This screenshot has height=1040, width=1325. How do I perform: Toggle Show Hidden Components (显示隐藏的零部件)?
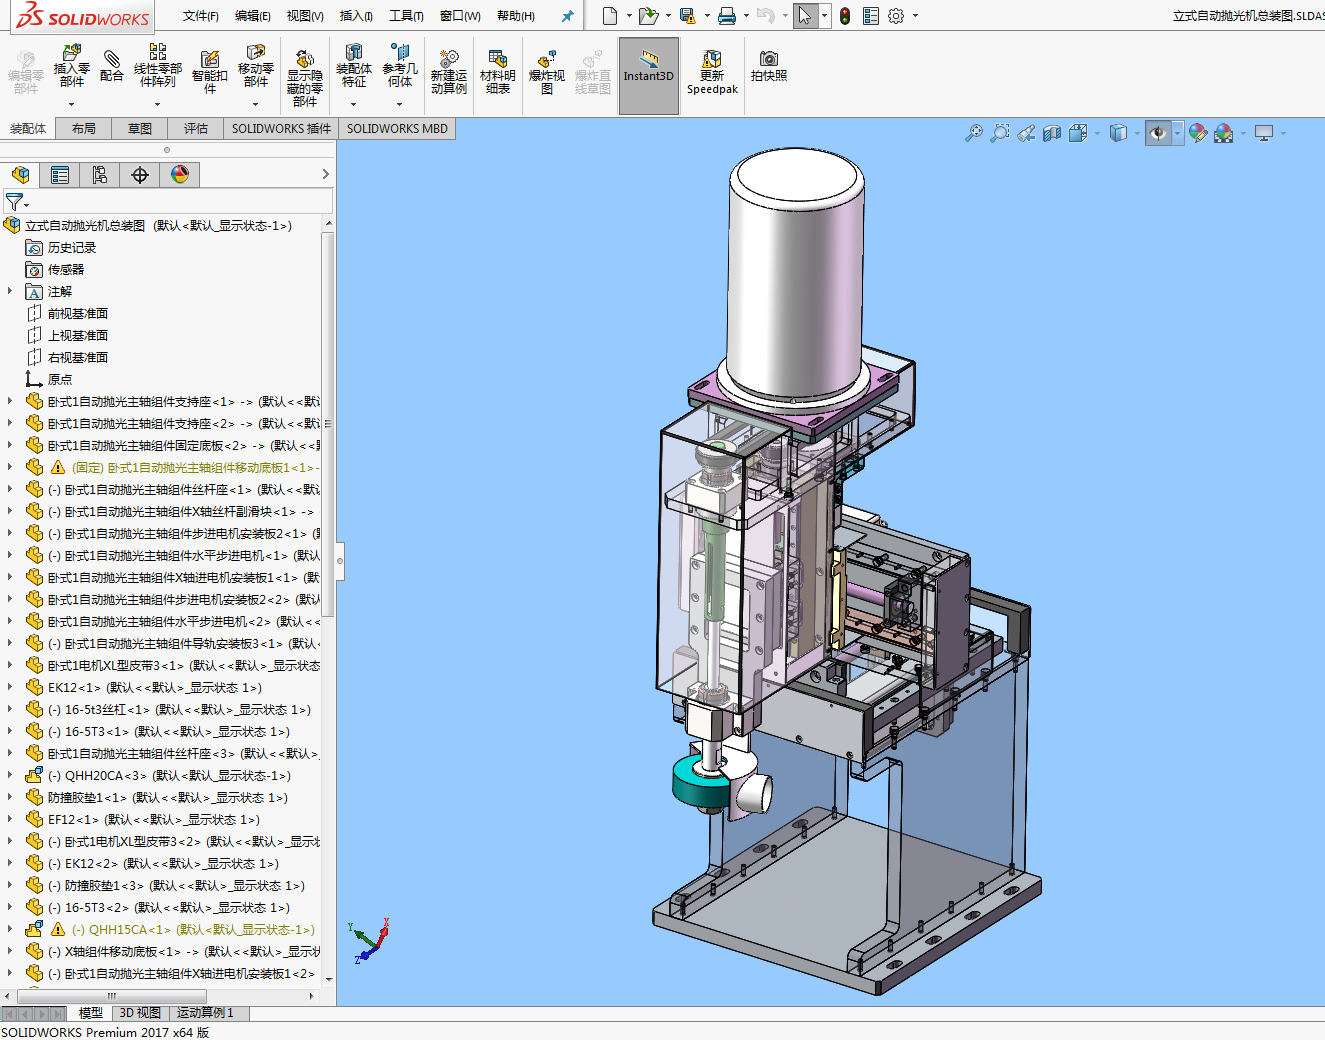(x=305, y=75)
